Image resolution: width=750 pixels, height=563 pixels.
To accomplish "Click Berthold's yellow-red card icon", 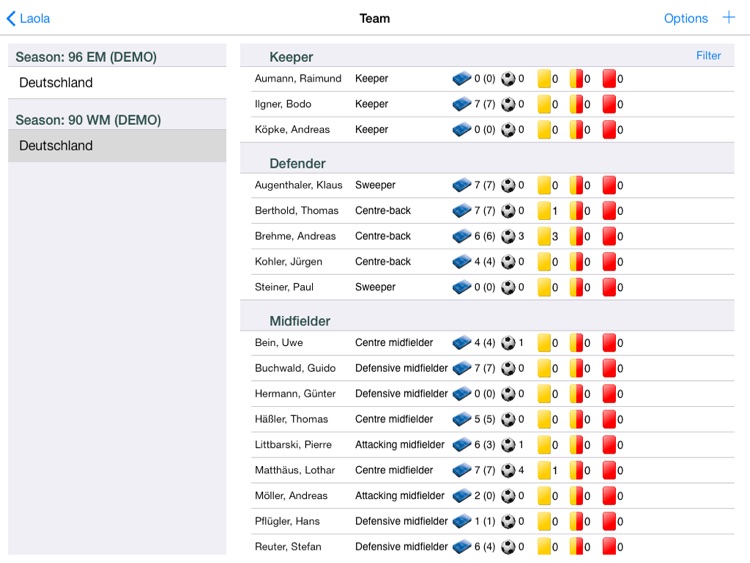I will click(577, 211).
